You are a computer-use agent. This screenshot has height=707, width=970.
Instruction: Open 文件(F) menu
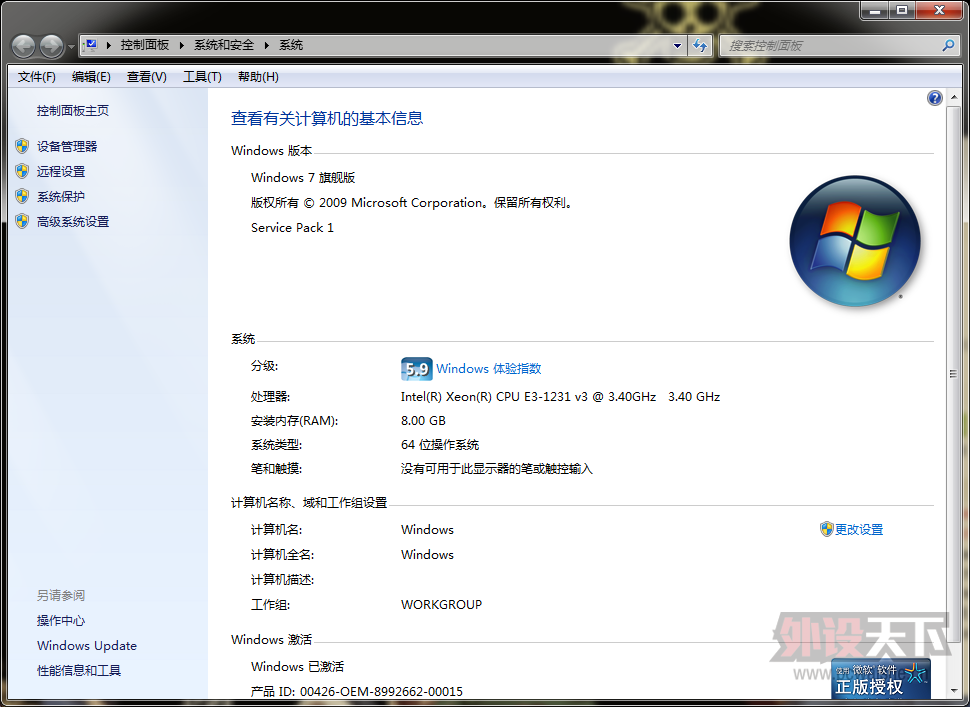click(36, 77)
